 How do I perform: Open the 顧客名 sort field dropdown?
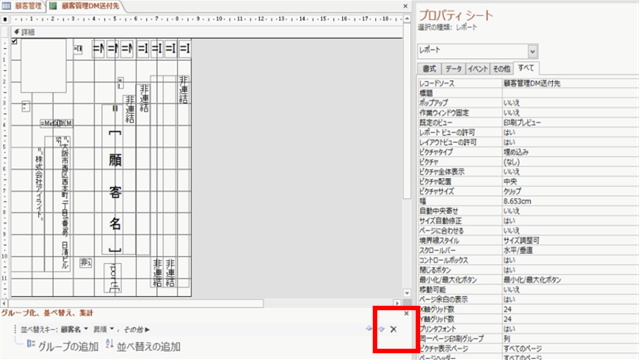(x=75, y=329)
